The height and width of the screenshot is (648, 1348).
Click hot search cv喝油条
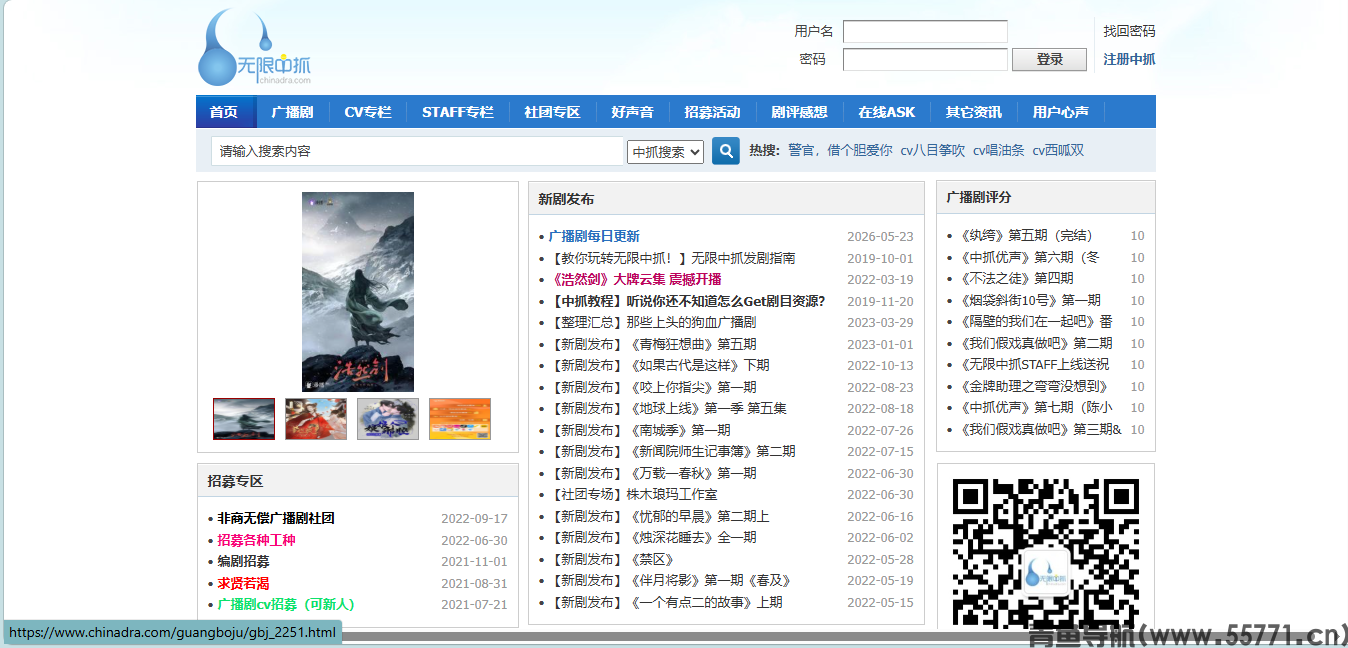(x=998, y=151)
